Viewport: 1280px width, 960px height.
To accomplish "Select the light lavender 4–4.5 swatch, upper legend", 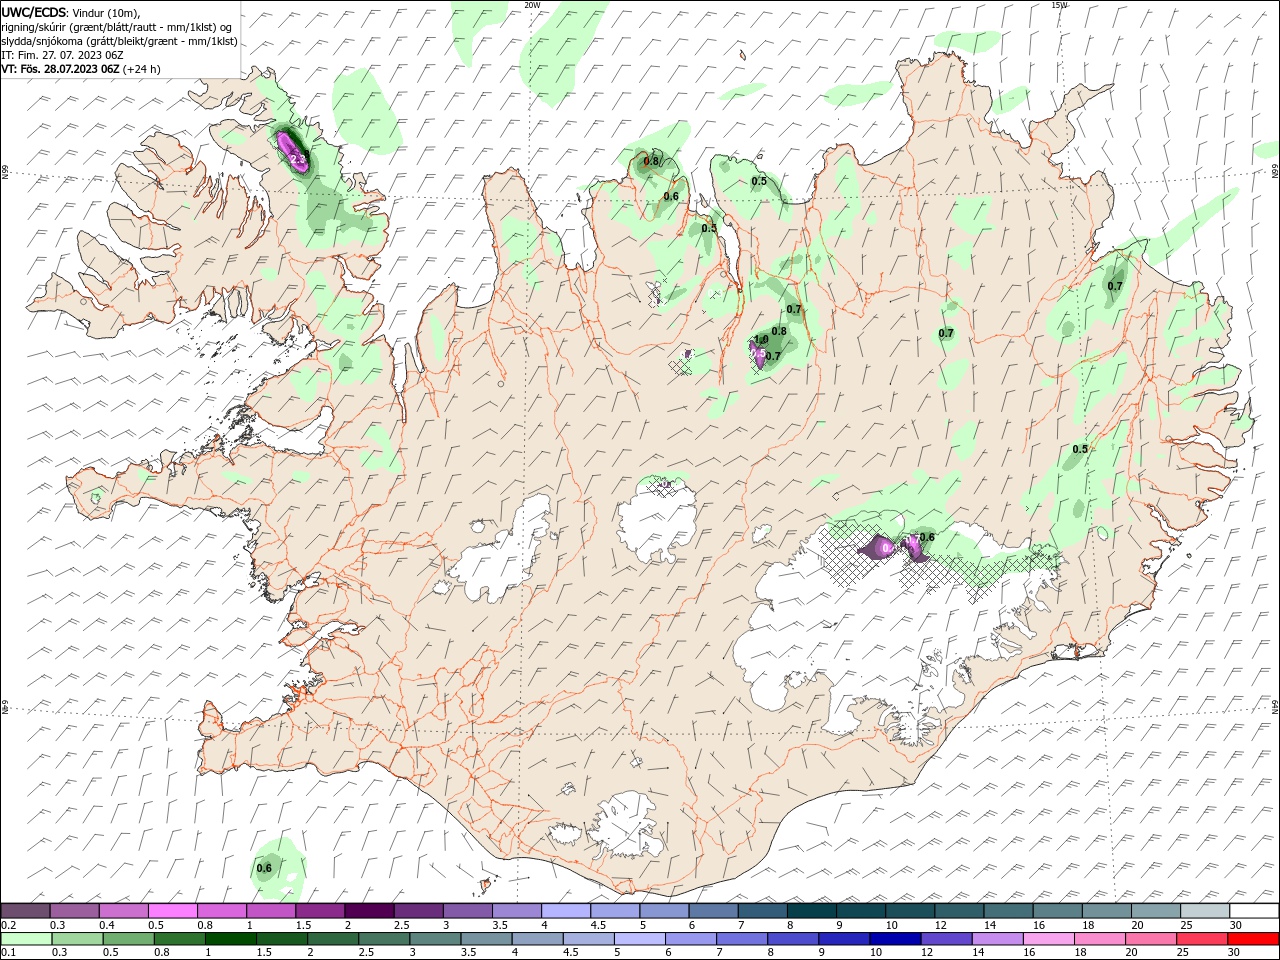I will [566, 911].
